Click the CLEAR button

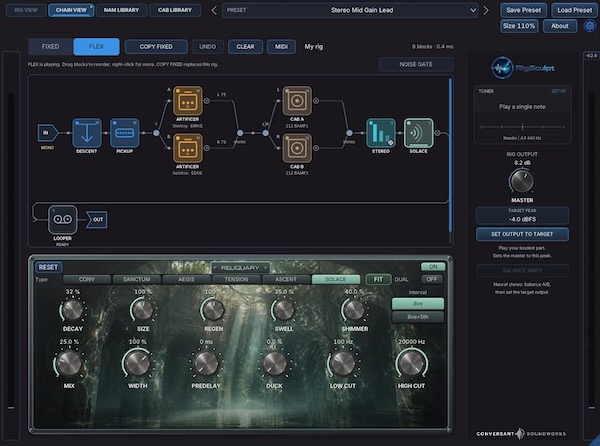(245, 47)
